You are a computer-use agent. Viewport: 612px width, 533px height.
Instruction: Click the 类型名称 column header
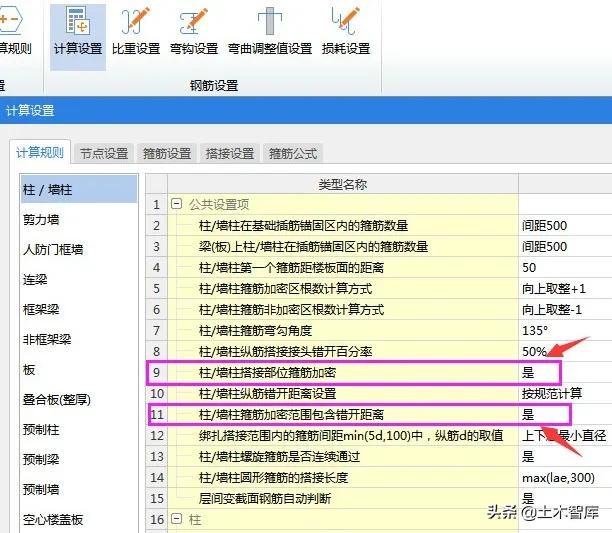(x=343, y=184)
